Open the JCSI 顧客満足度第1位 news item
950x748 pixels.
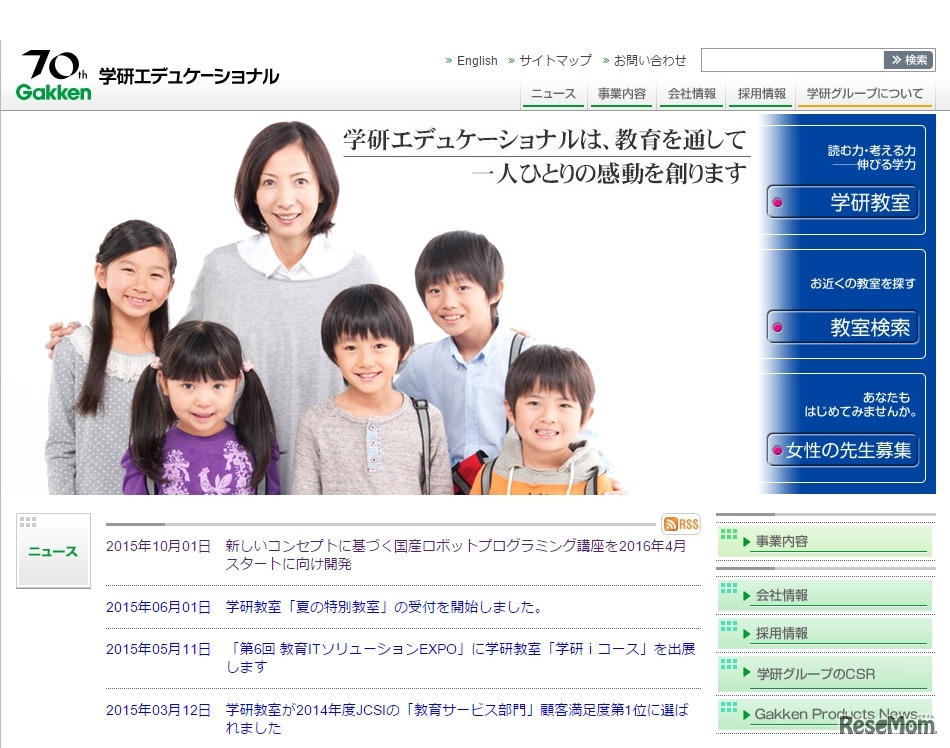457,718
